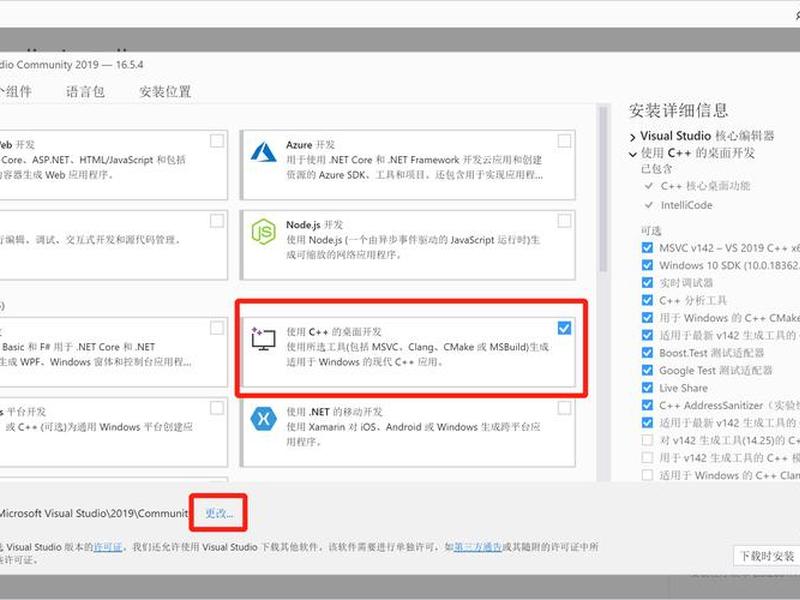Viewport: 800px width, 600px height.
Task: Click the C++ desktop development monitor icon
Action: (263, 339)
